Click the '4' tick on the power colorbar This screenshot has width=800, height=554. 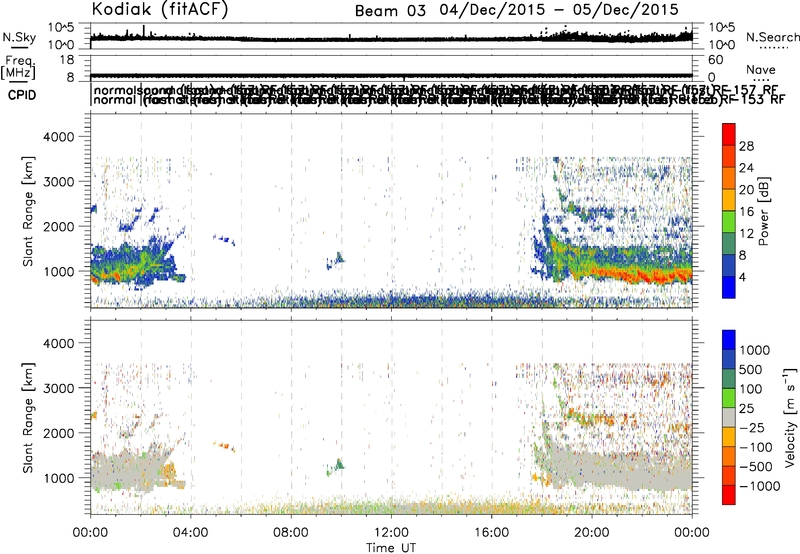pyautogui.click(x=742, y=277)
